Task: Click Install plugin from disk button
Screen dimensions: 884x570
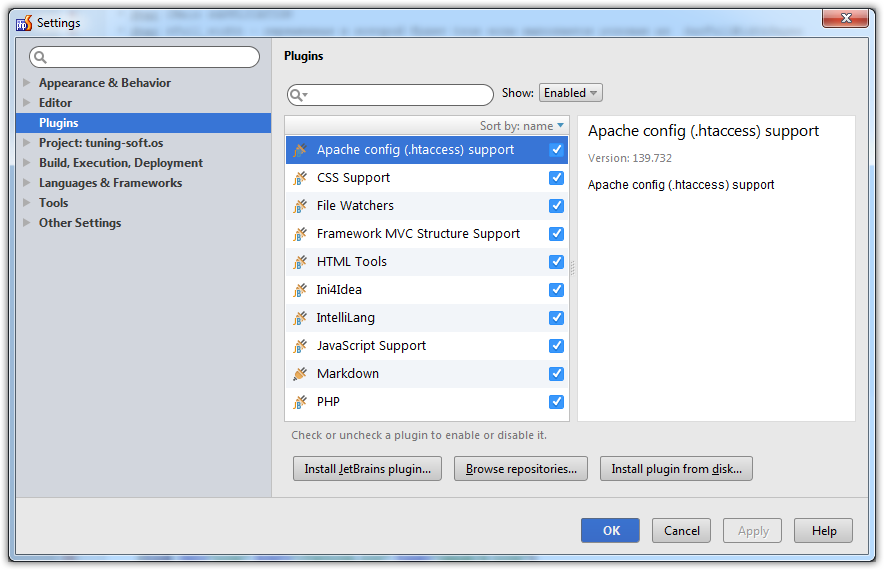Action: pos(676,469)
